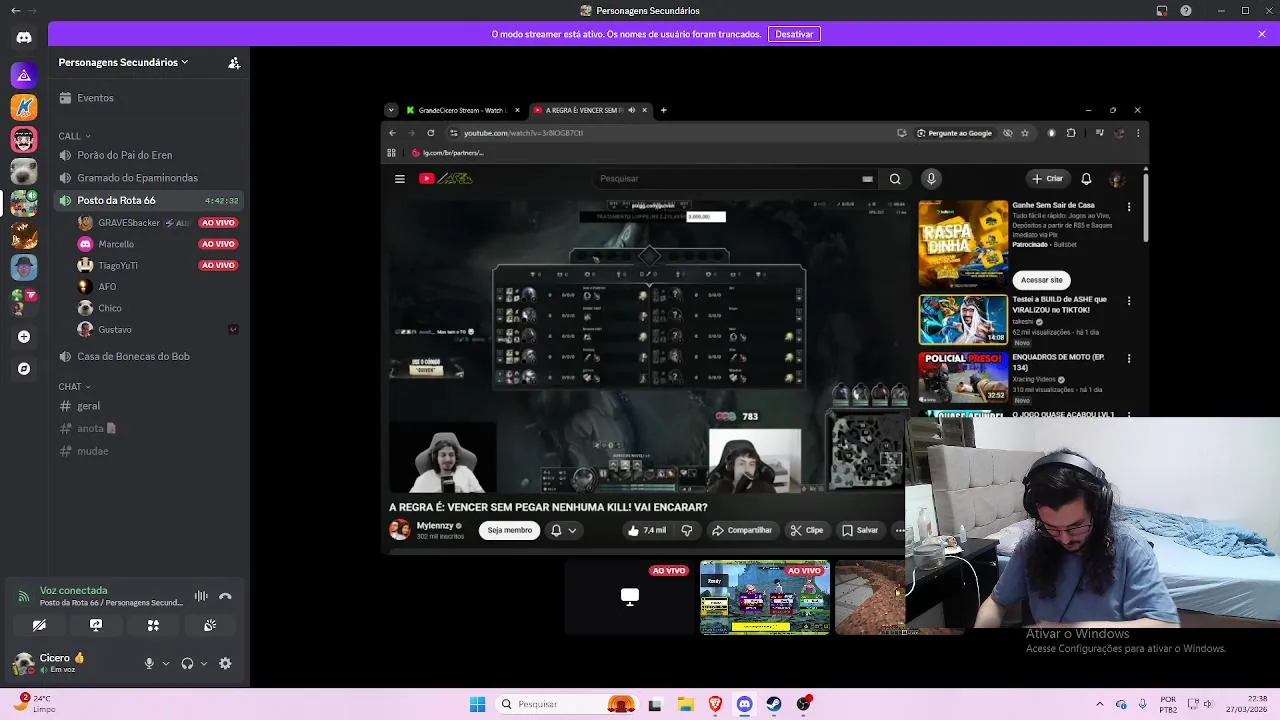Open Windows Start menu

[x=478, y=704]
